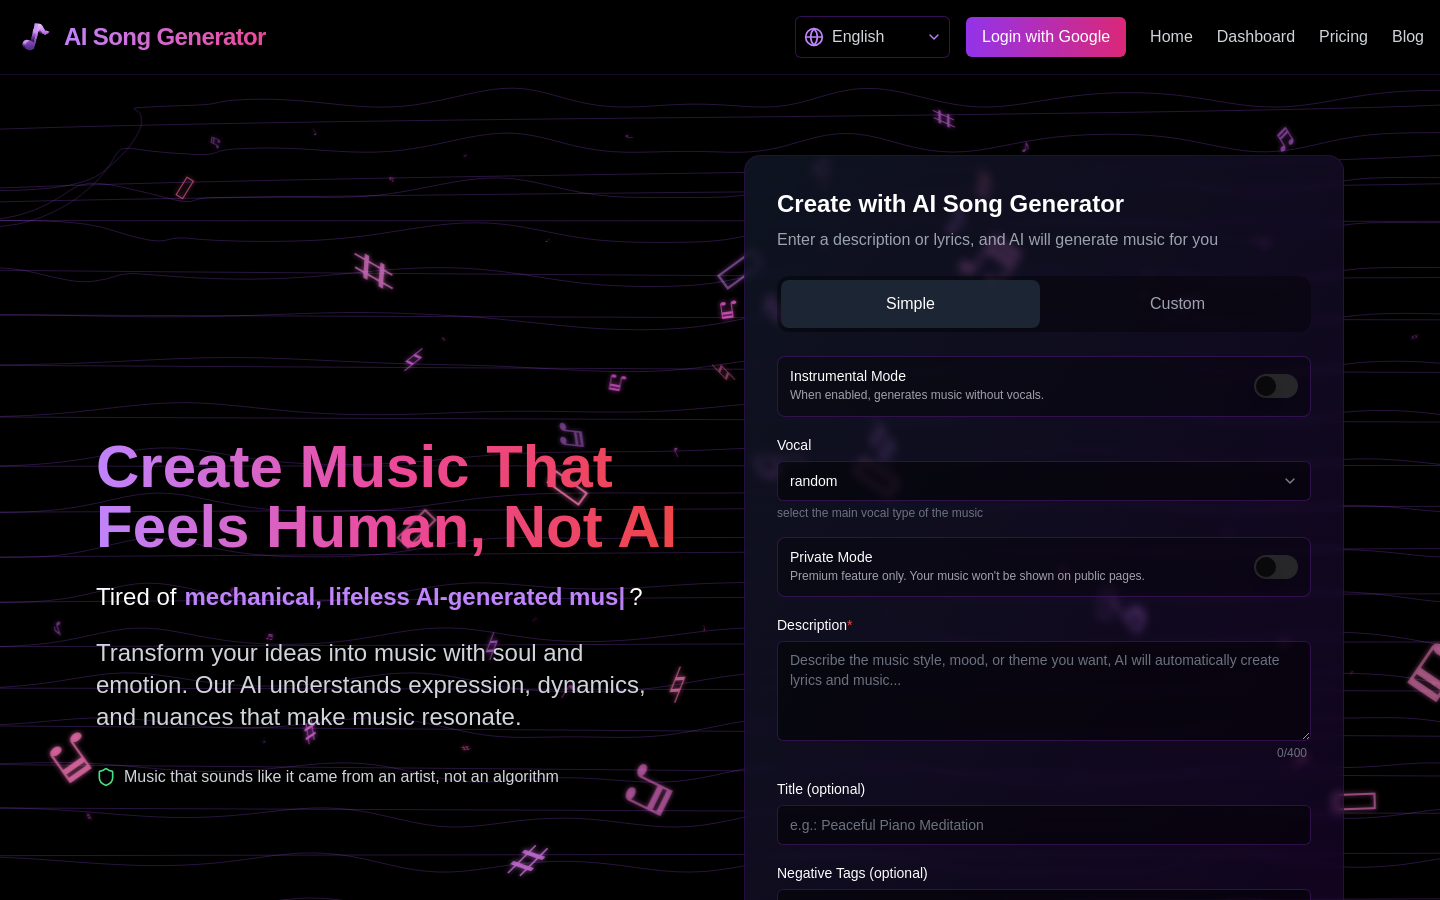Click Login with Google button
This screenshot has width=1440, height=900.
[x=1046, y=37]
